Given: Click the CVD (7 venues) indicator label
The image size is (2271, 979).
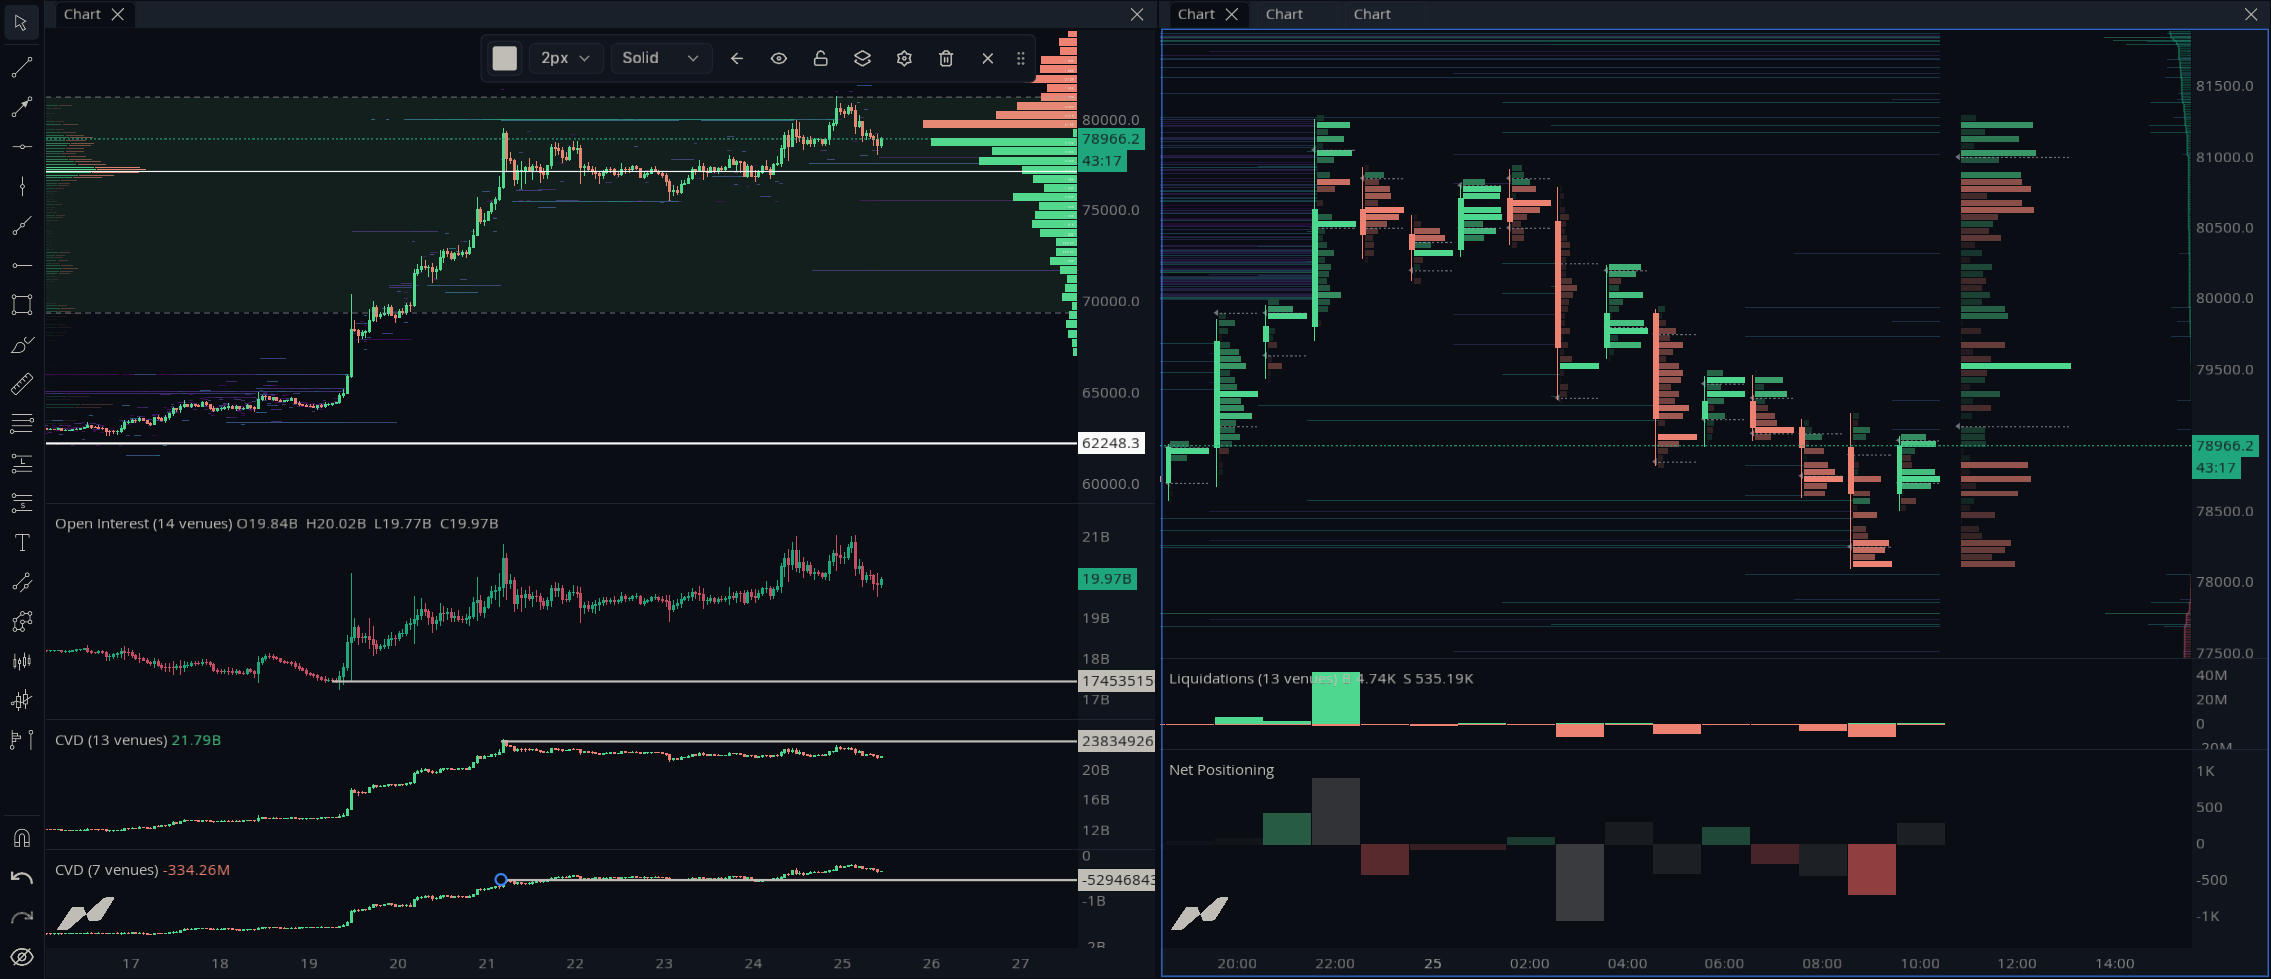Looking at the screenshot, I should pyautogui.click(x=107, y=870).
